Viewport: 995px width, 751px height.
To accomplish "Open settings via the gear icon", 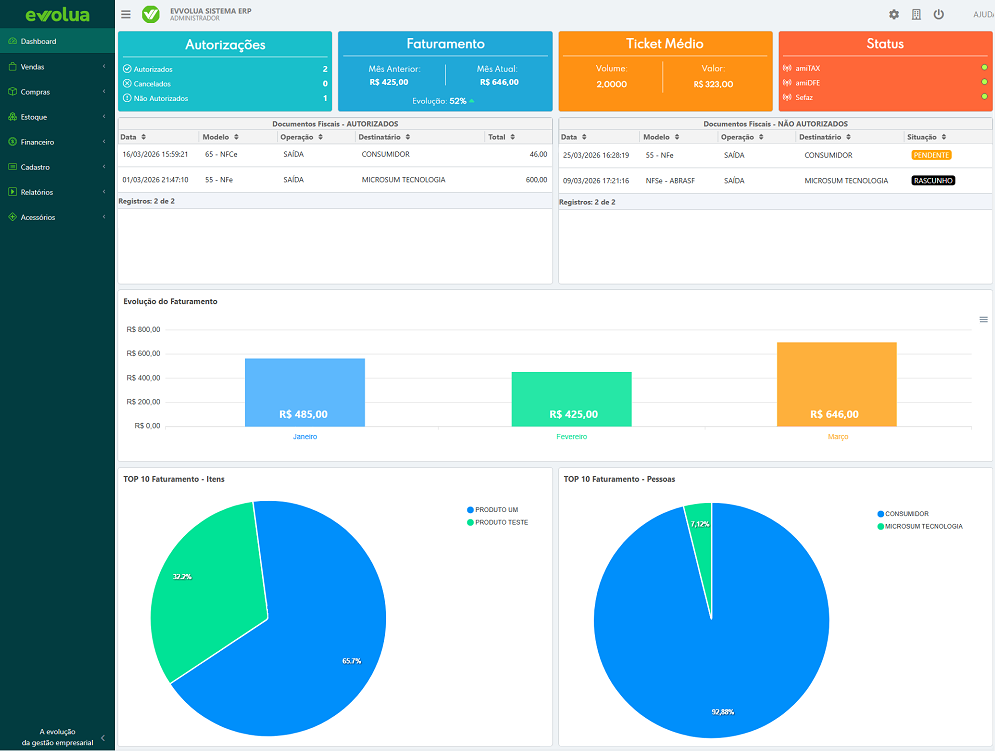I will point(894,15).
